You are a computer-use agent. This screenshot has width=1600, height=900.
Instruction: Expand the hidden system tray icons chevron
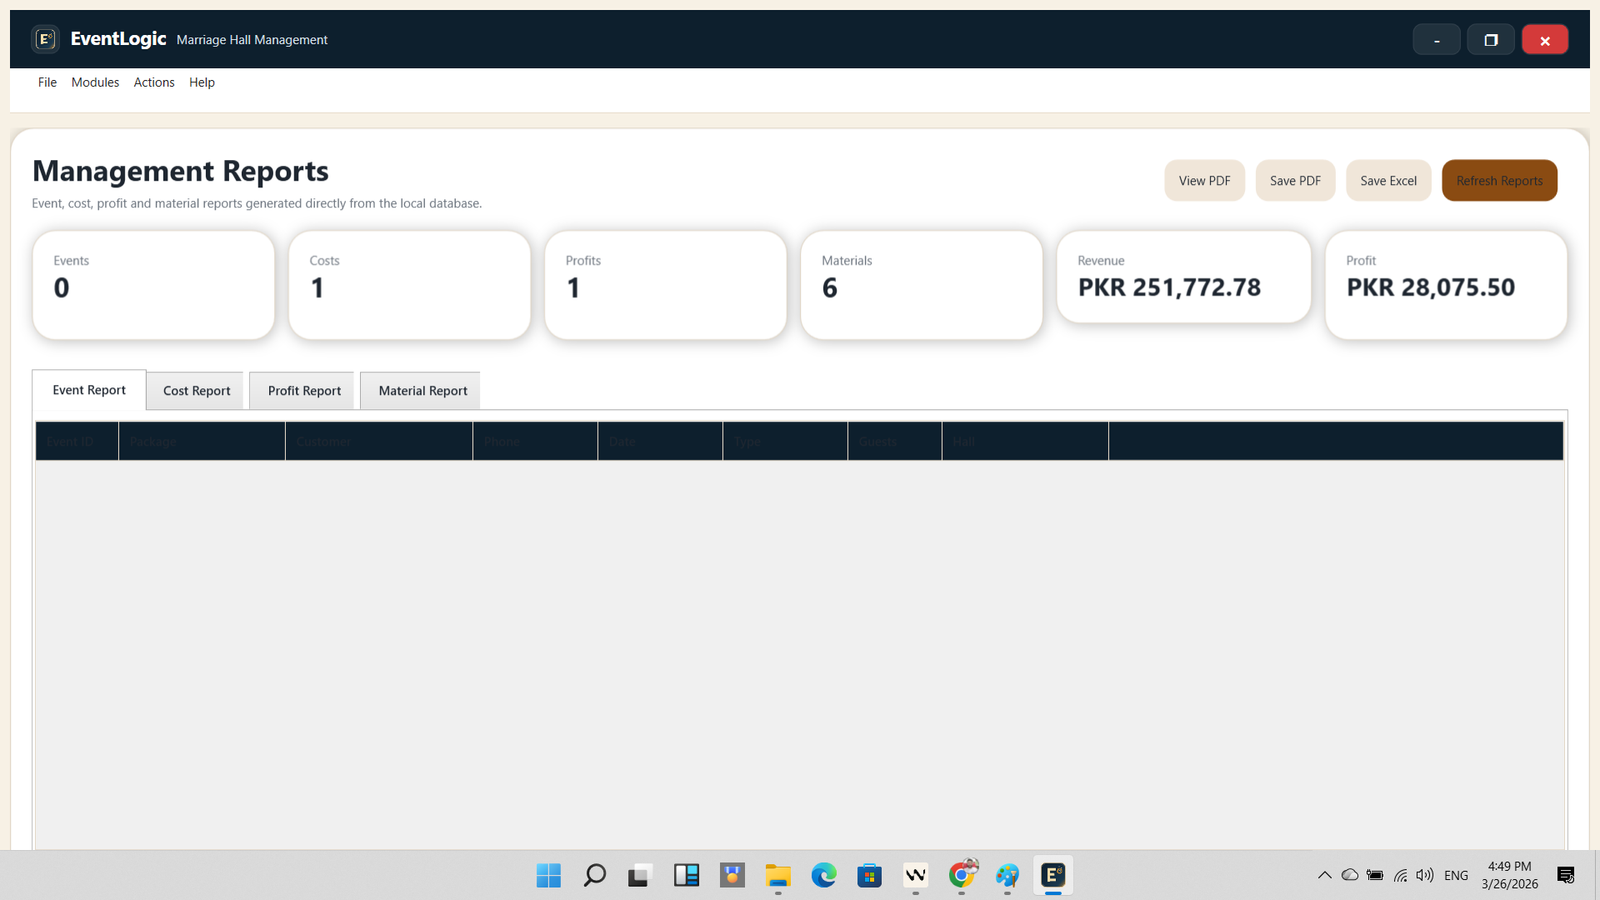(x=1324, y=876)
